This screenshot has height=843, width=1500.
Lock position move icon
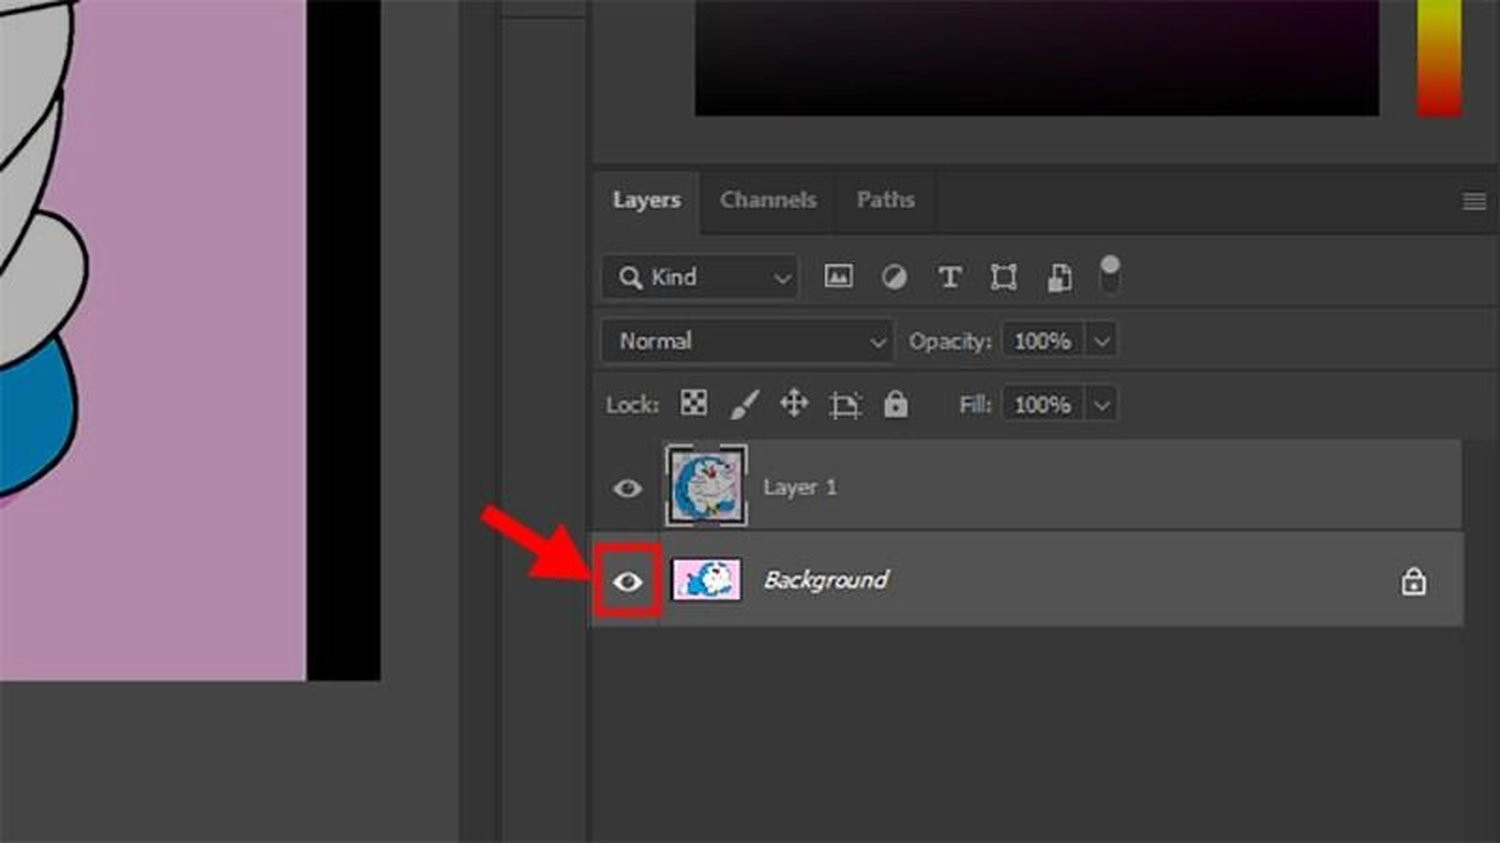point(794,404)
